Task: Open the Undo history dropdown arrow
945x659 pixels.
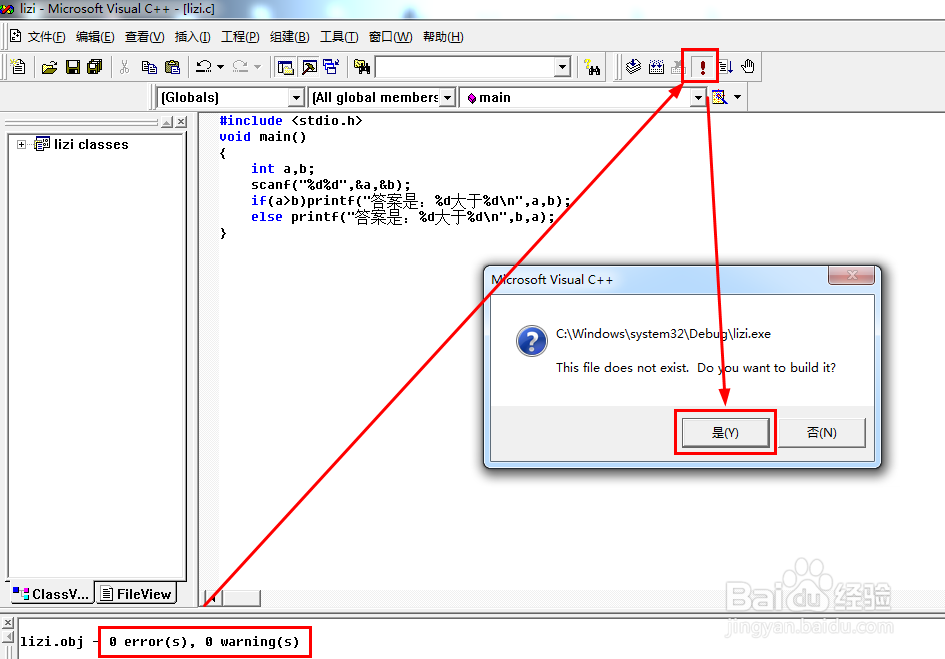Action: click(x=220, y=67)
